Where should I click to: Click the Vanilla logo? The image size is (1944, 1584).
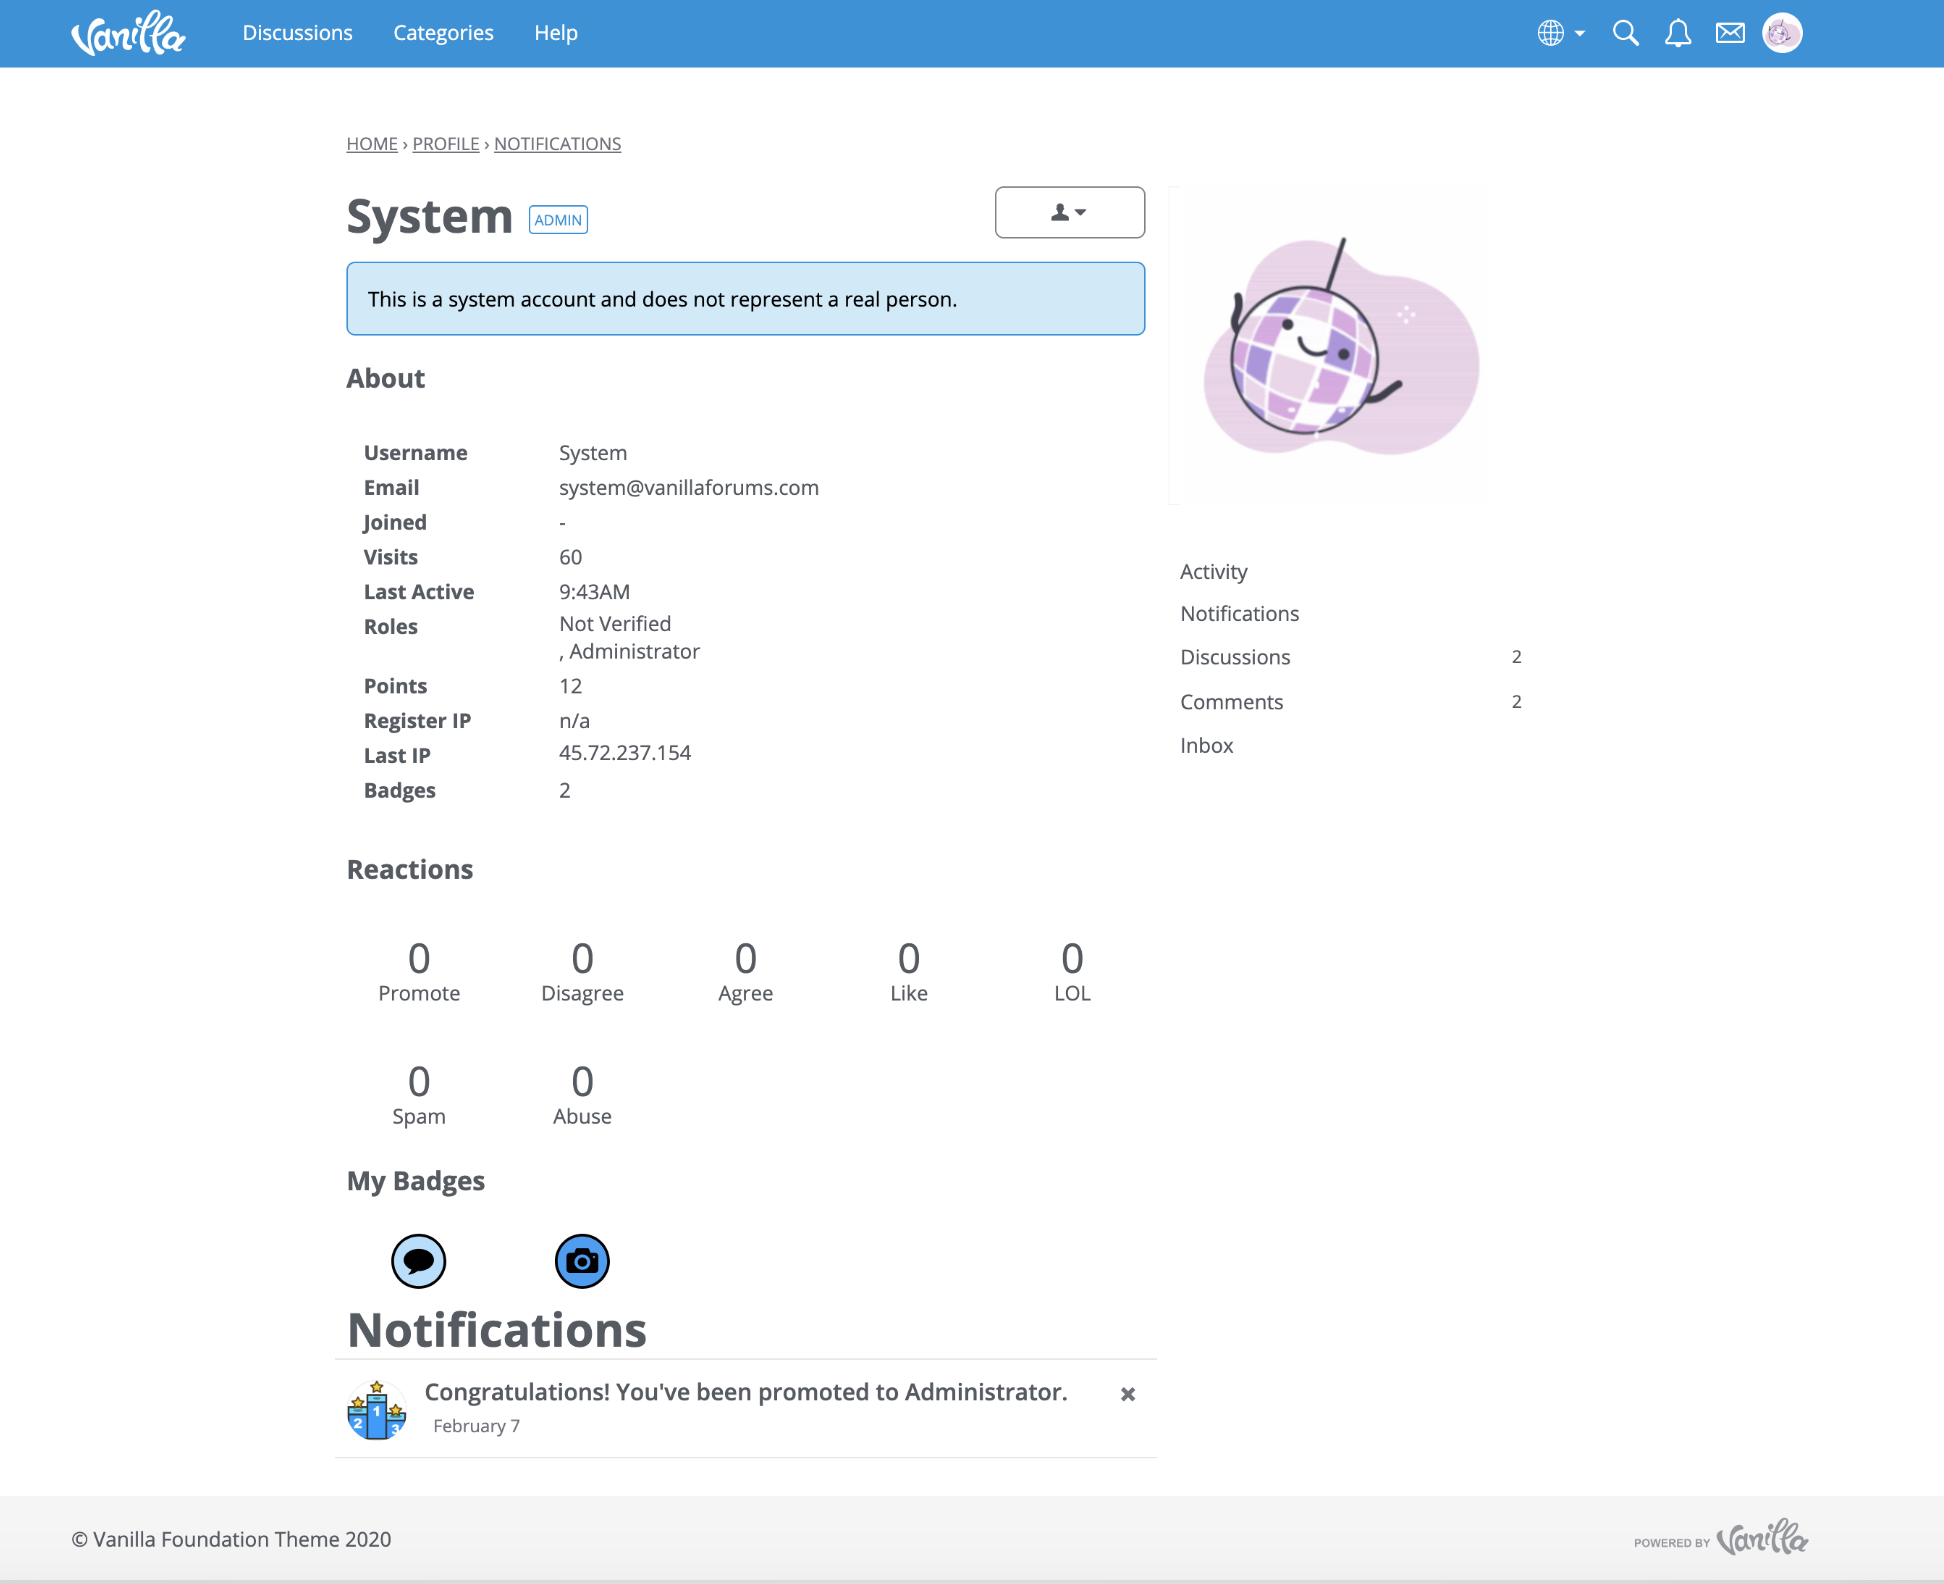point(128,32)
